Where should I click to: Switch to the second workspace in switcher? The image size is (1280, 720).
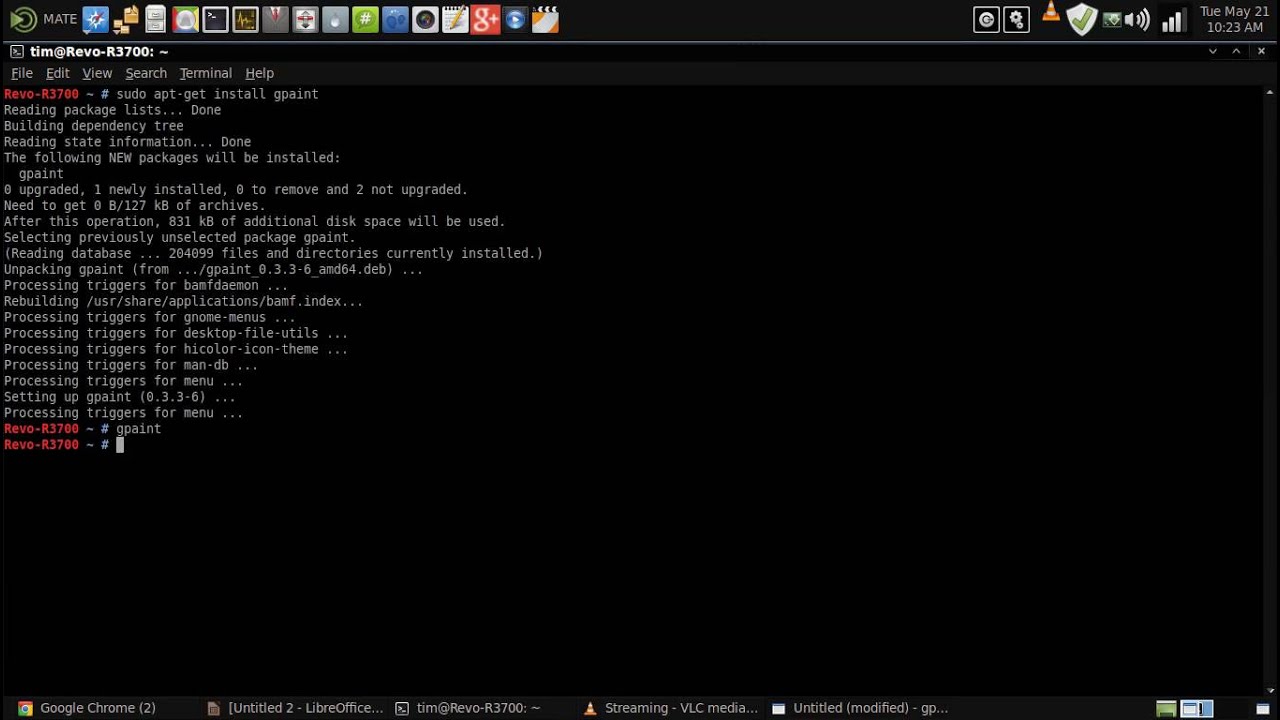click(1196, 708)
